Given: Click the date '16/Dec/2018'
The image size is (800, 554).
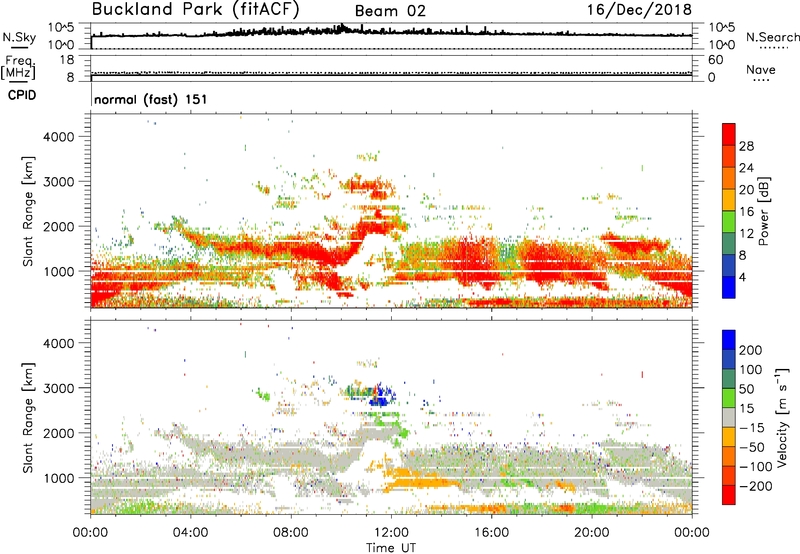Looking at the screenshot, I should (639, 9).
